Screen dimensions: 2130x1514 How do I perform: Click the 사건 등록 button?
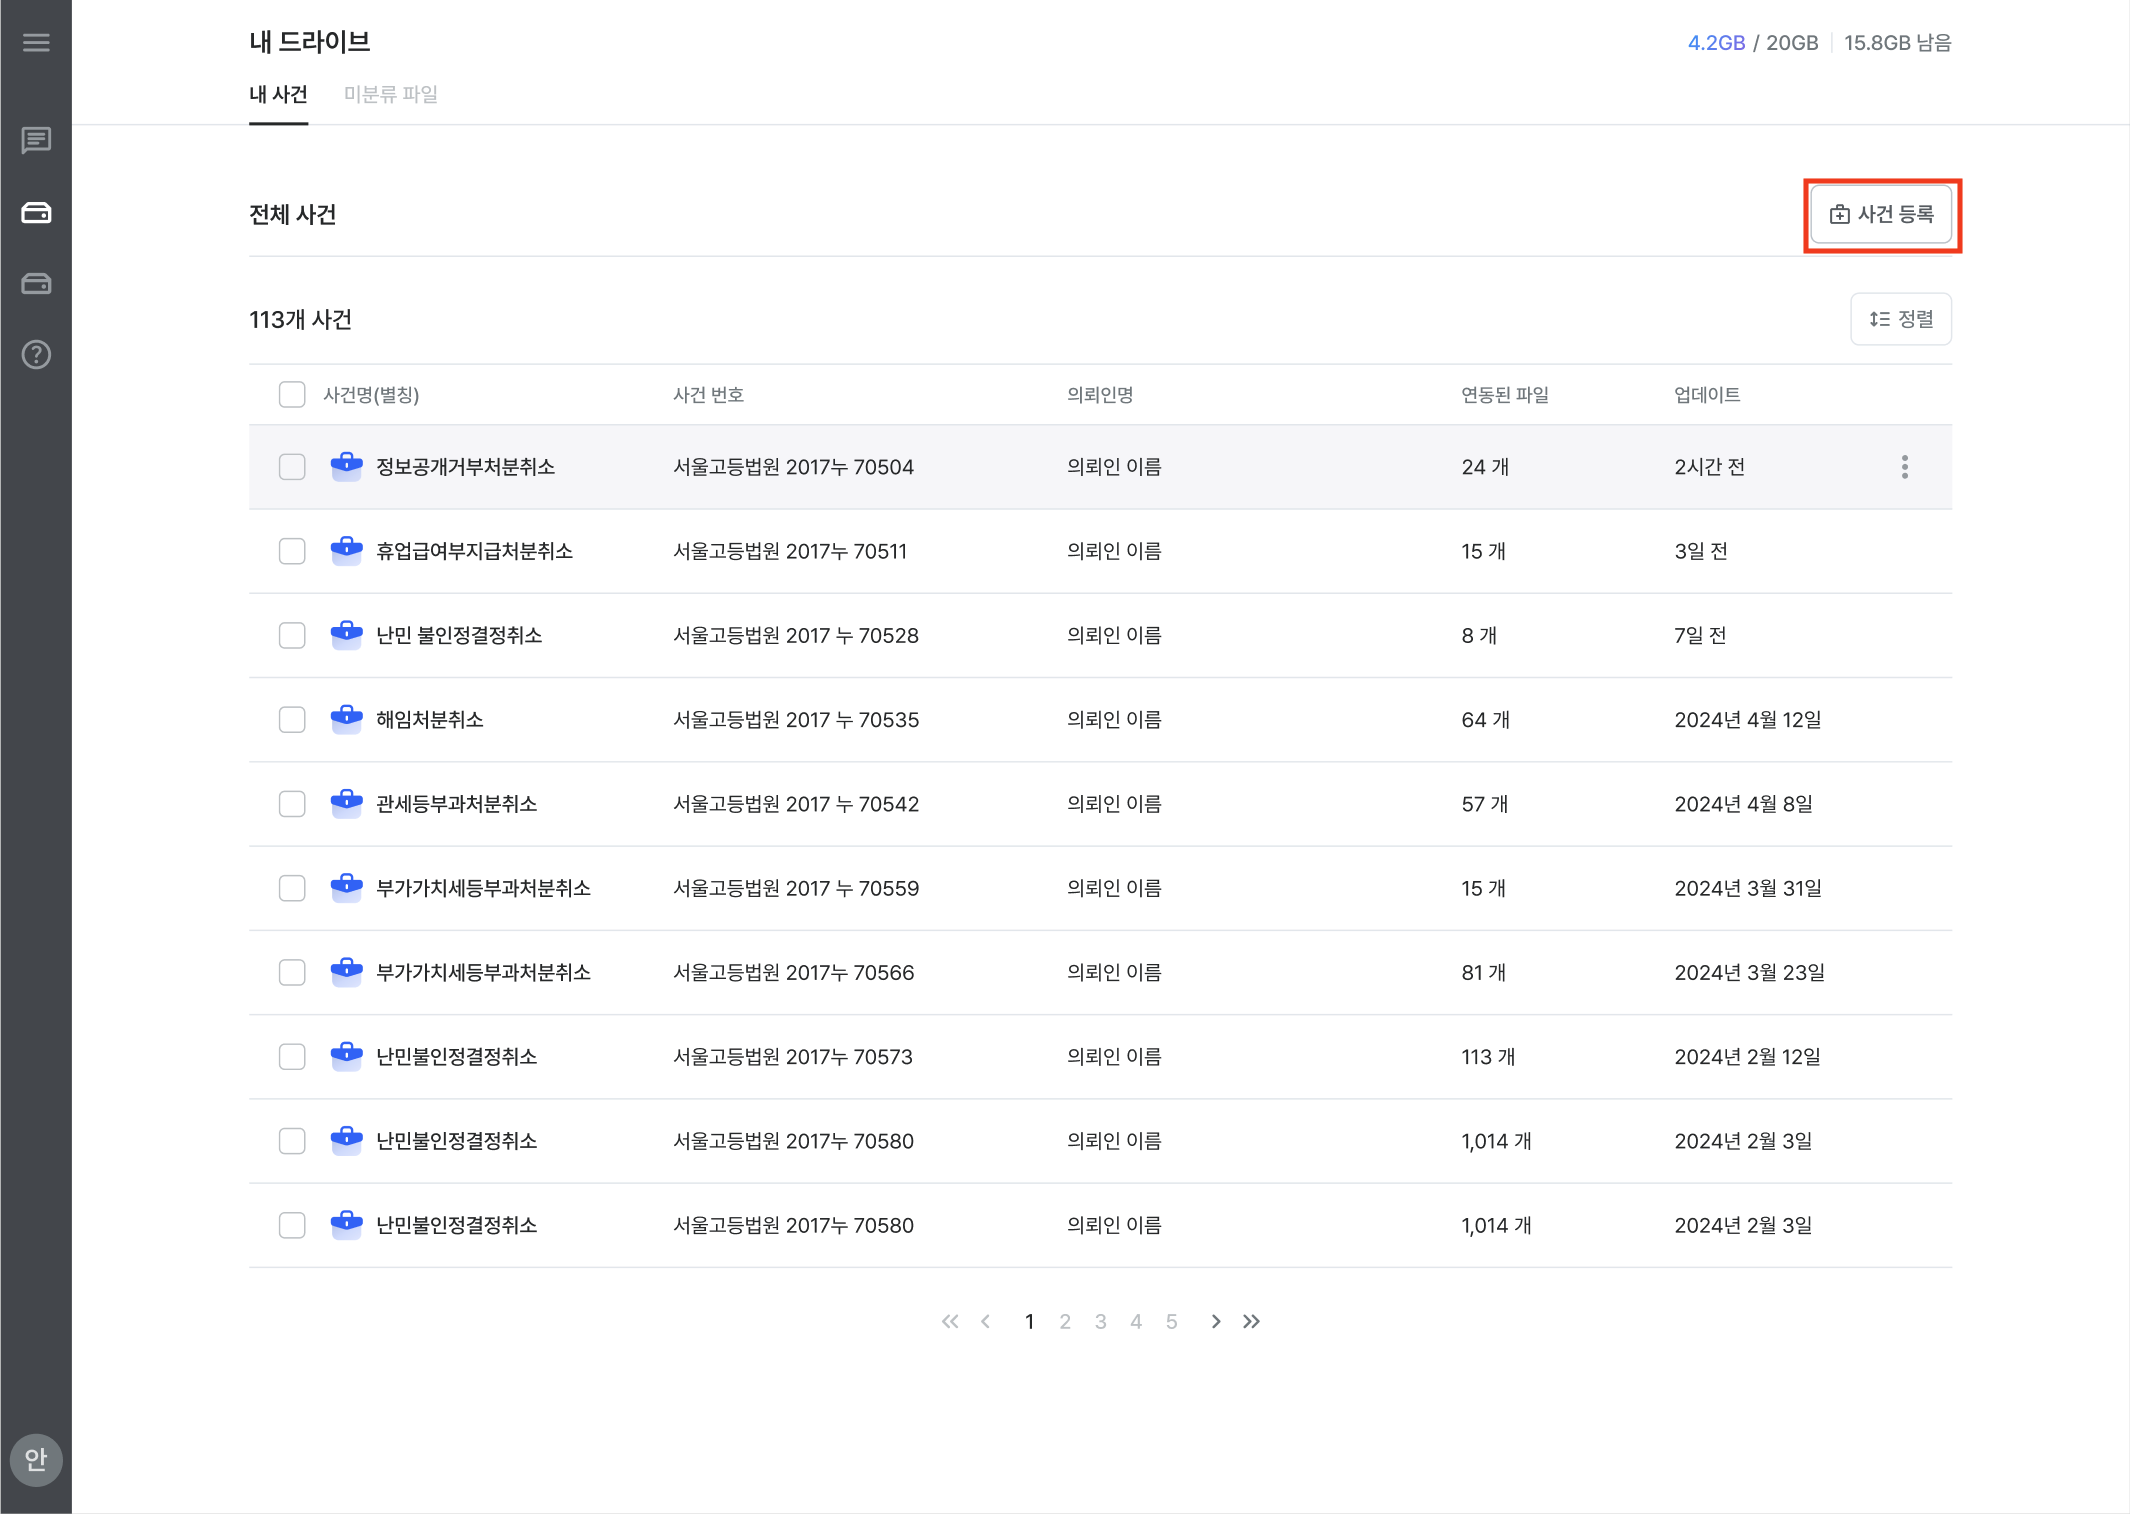1881,214
